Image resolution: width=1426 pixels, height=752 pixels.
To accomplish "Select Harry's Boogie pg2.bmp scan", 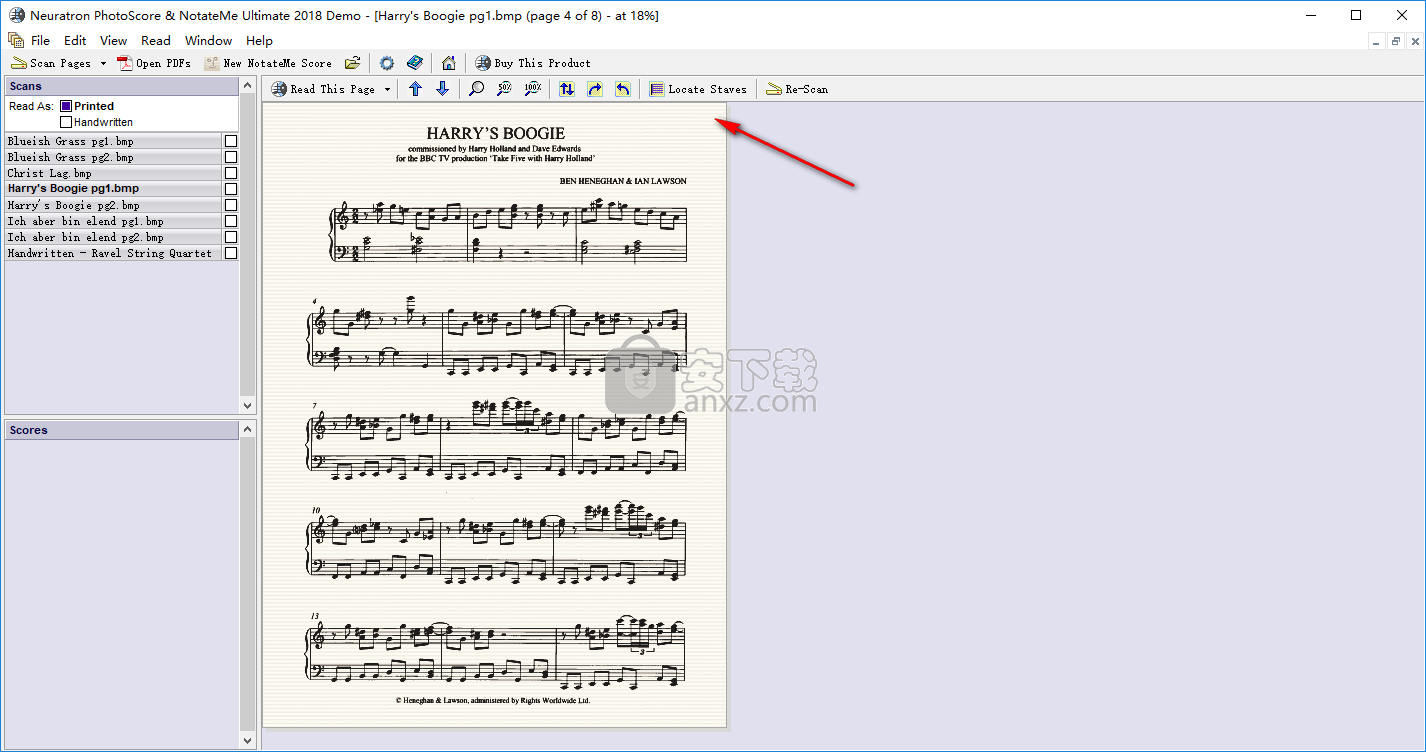I will (113, 205).
